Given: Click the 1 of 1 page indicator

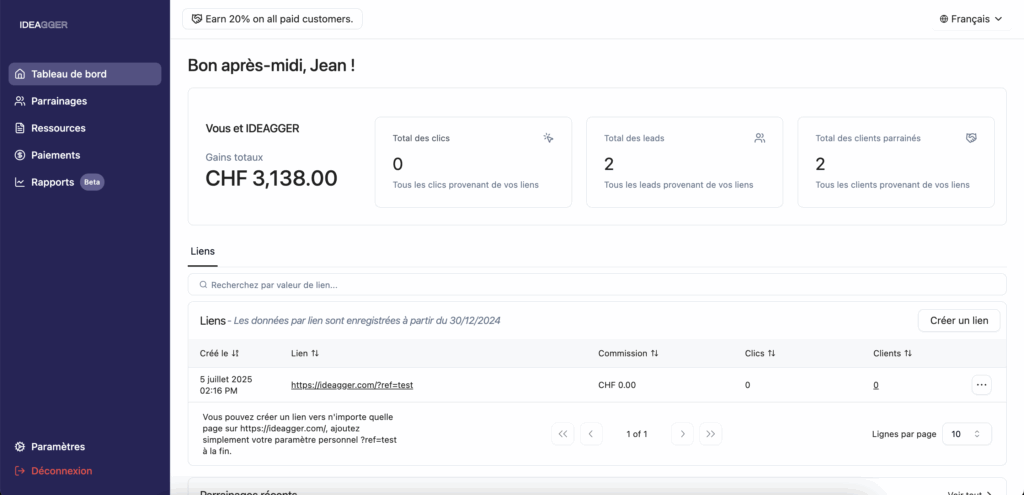Looking at the screenshot, I should [x=637, y=434].
